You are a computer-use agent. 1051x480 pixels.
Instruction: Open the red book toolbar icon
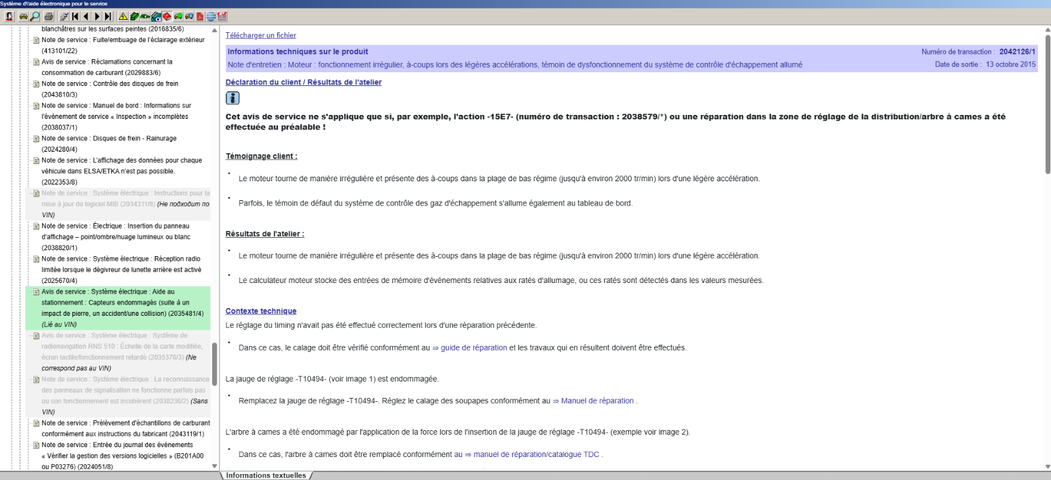pyautogui.click(x=167, y=16)
